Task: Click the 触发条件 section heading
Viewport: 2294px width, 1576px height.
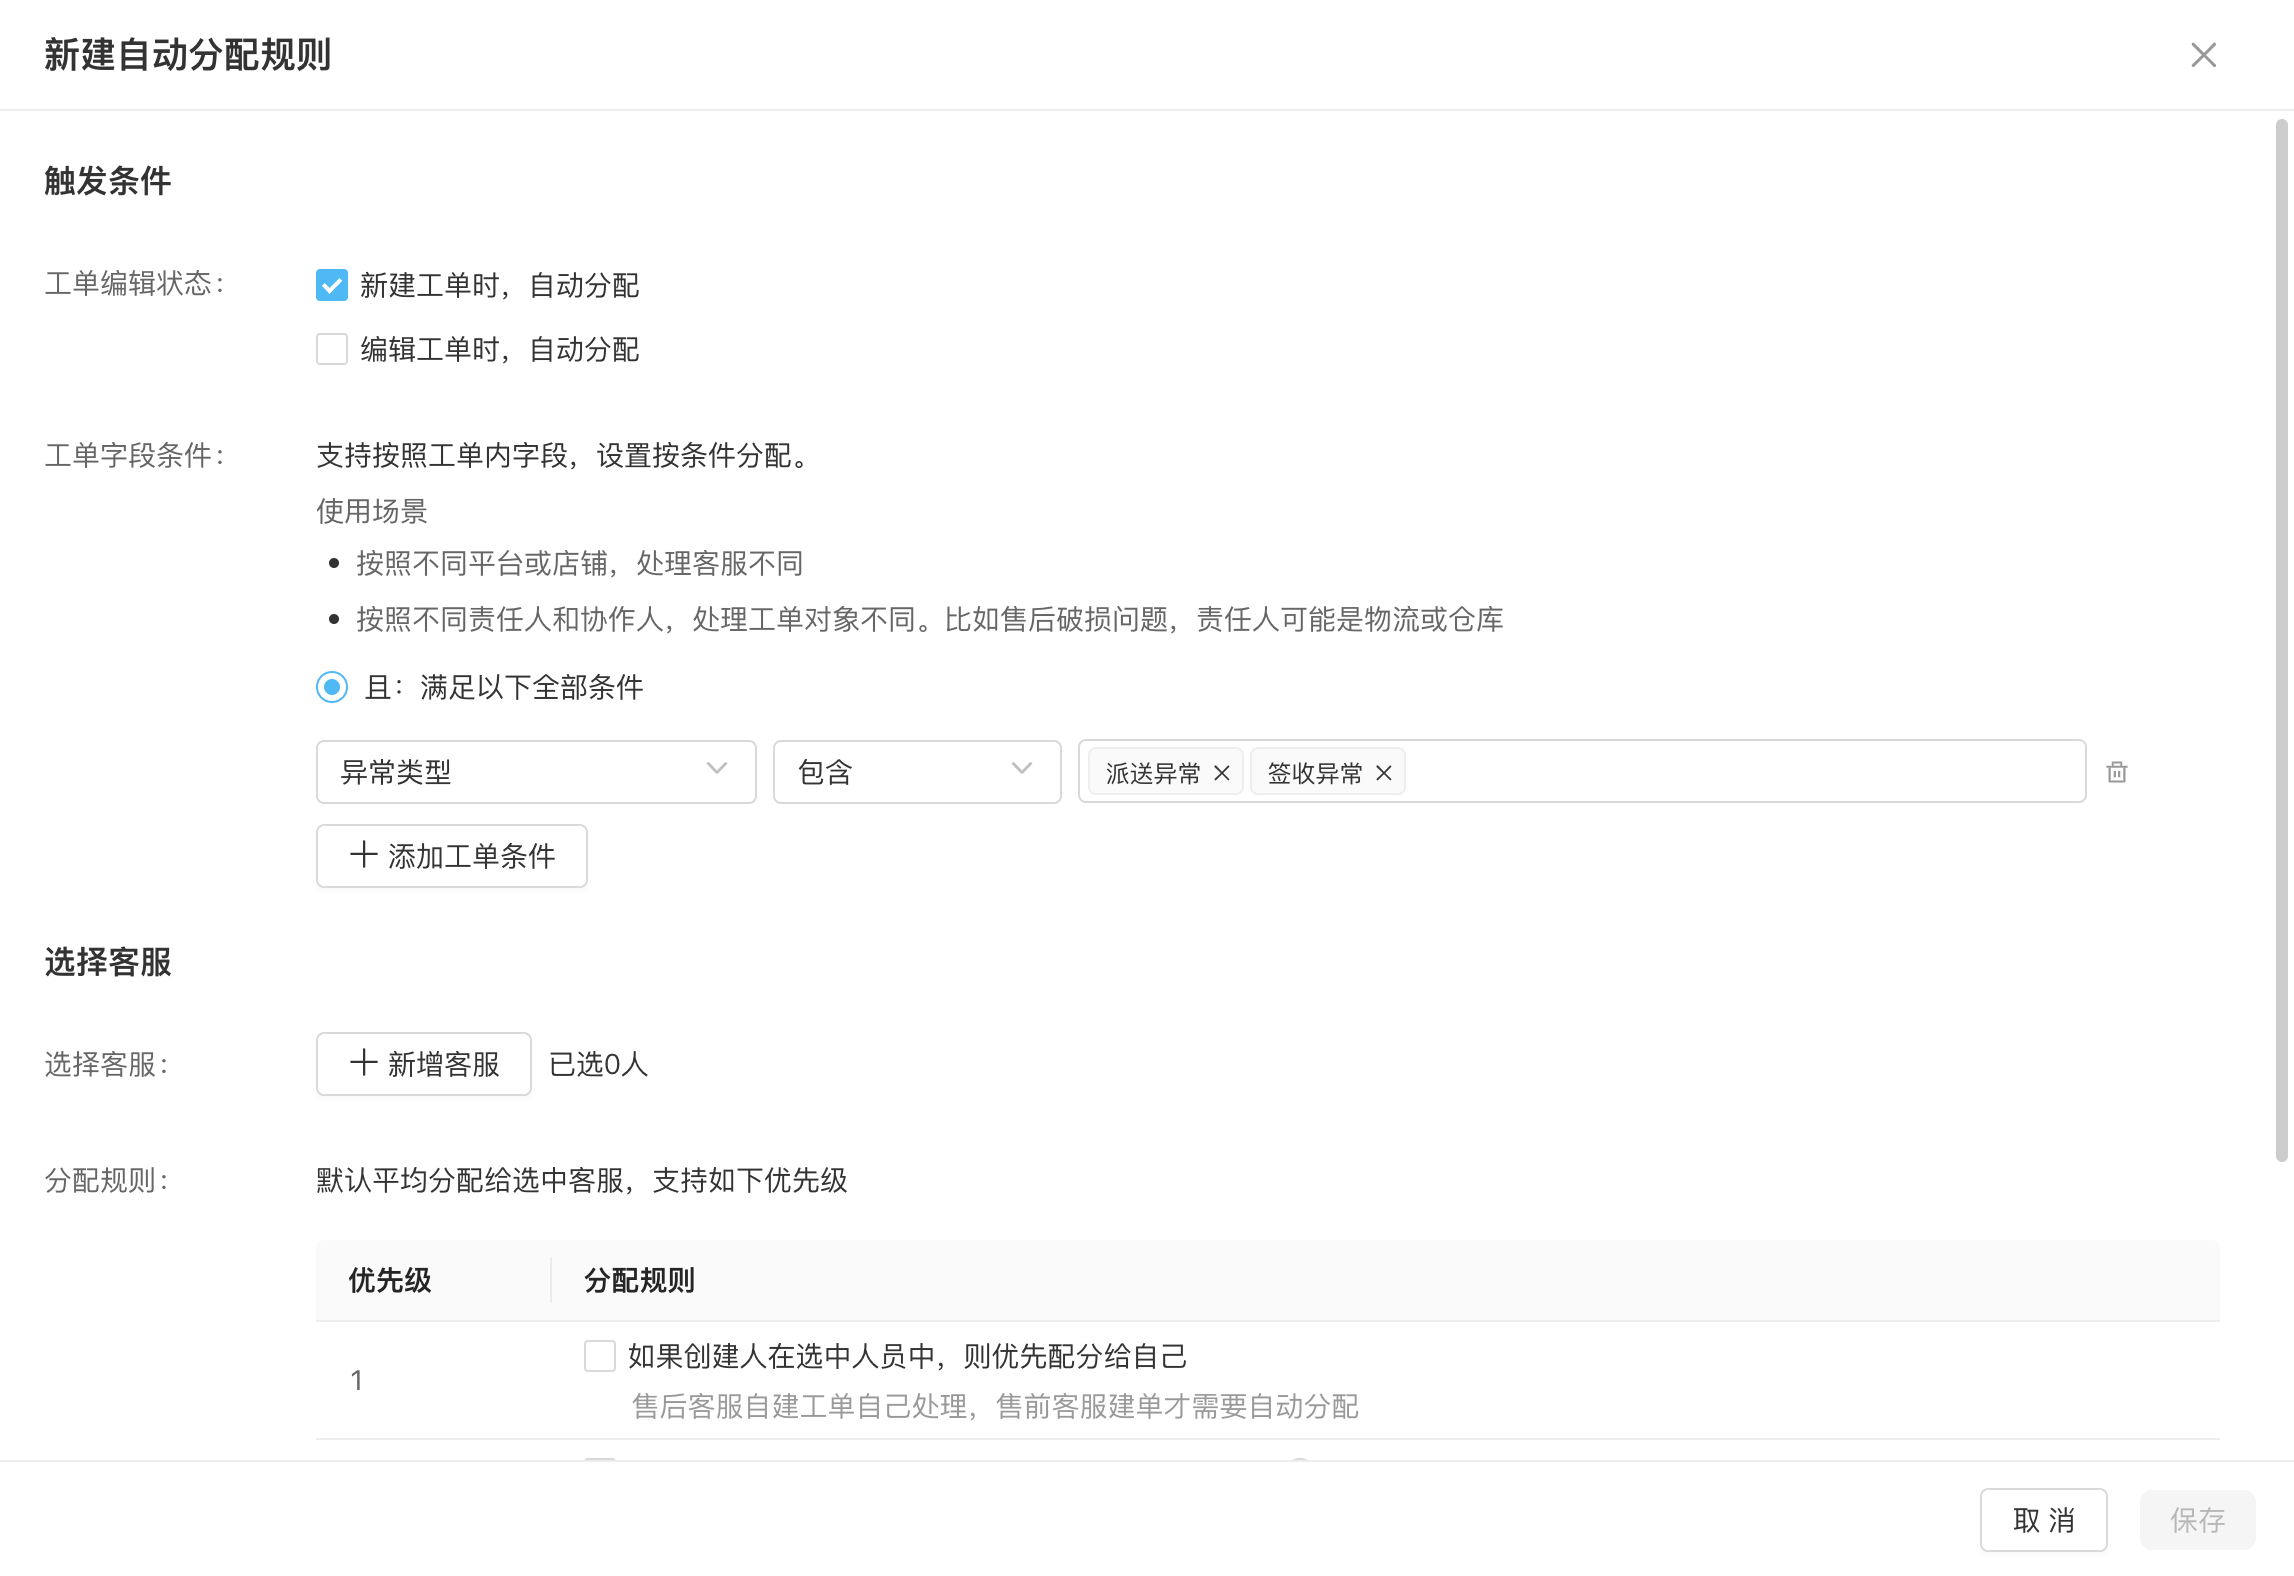Action: [108, 181]
